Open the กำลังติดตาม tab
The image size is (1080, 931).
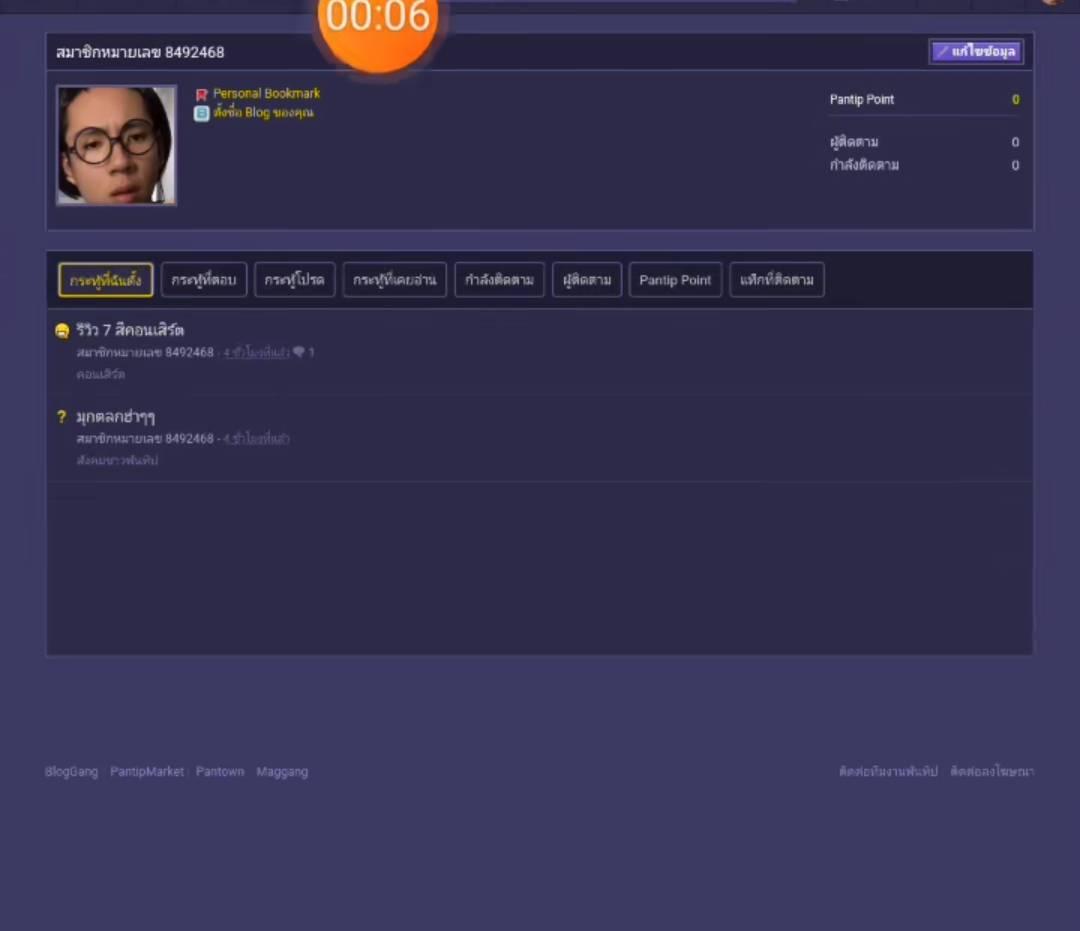point(499,280)
